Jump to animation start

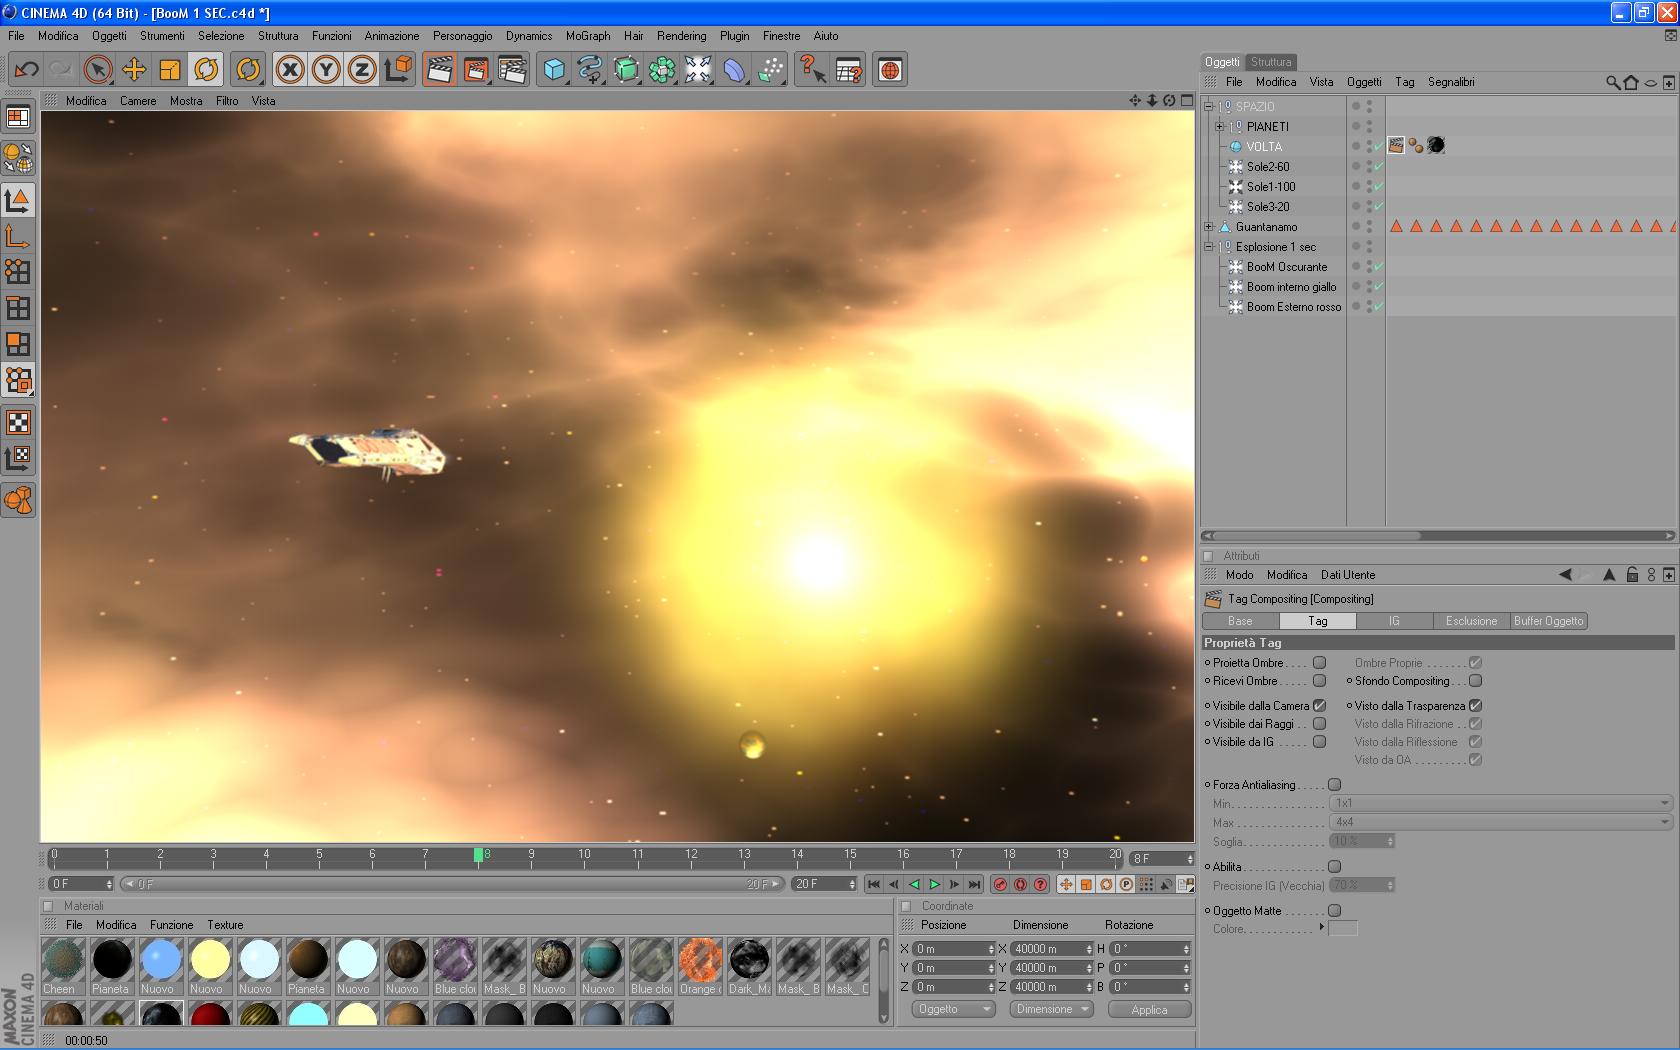pos(874,884)
